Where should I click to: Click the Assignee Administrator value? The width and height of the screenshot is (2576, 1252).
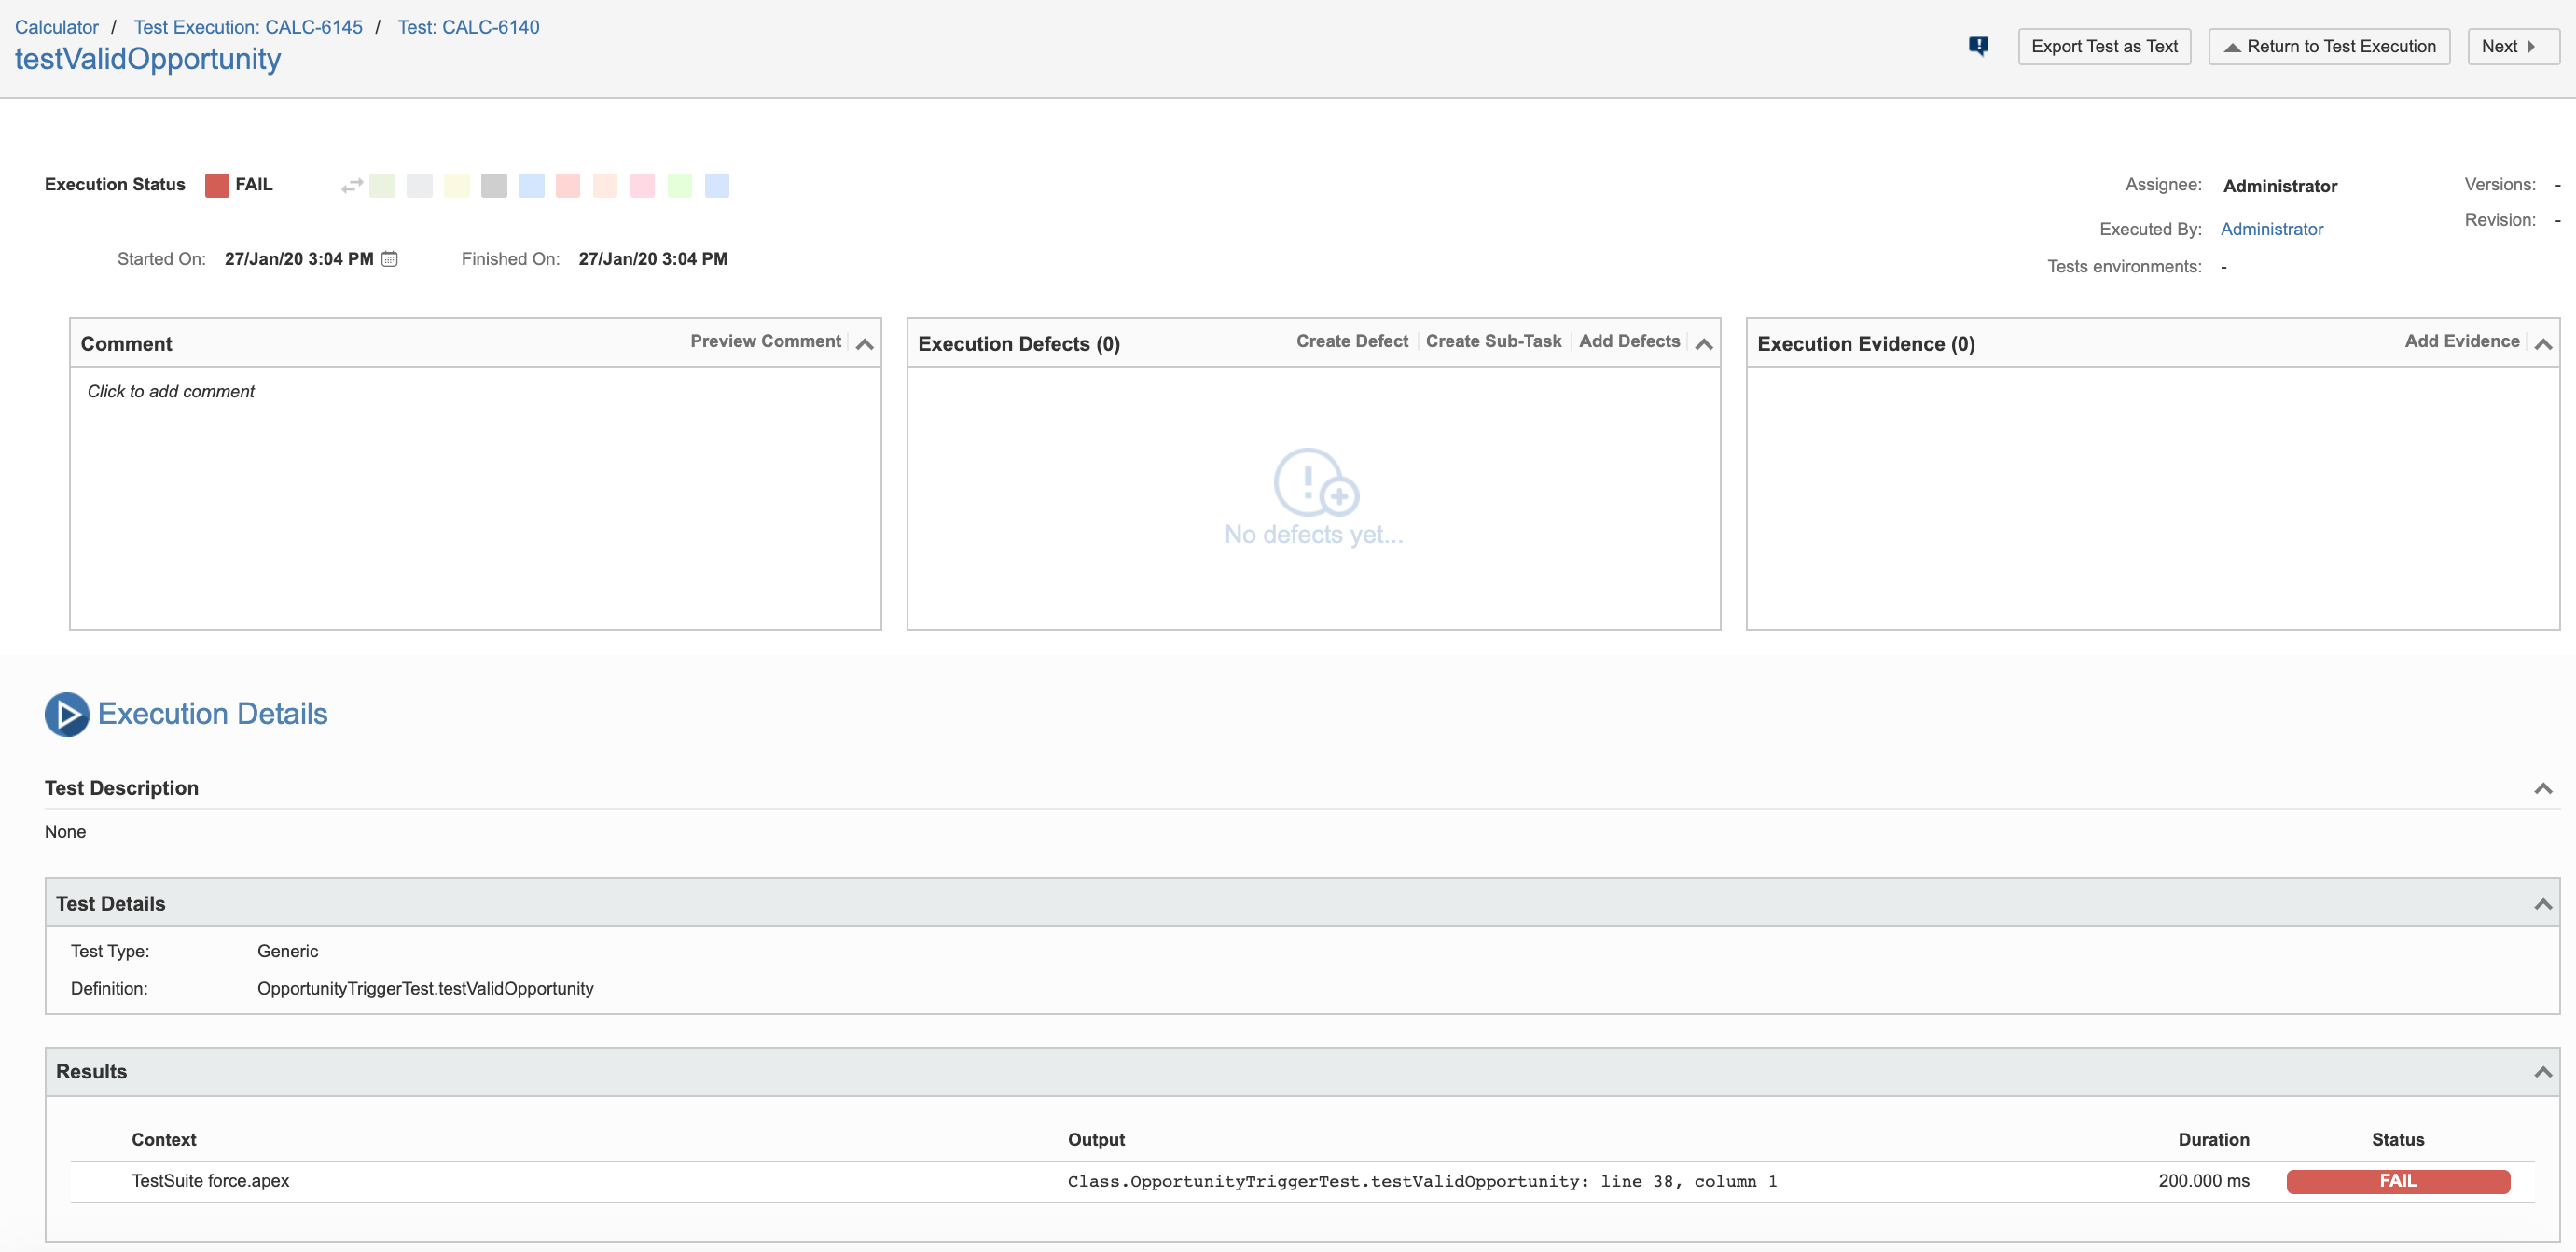click(x=2280, y=186)
